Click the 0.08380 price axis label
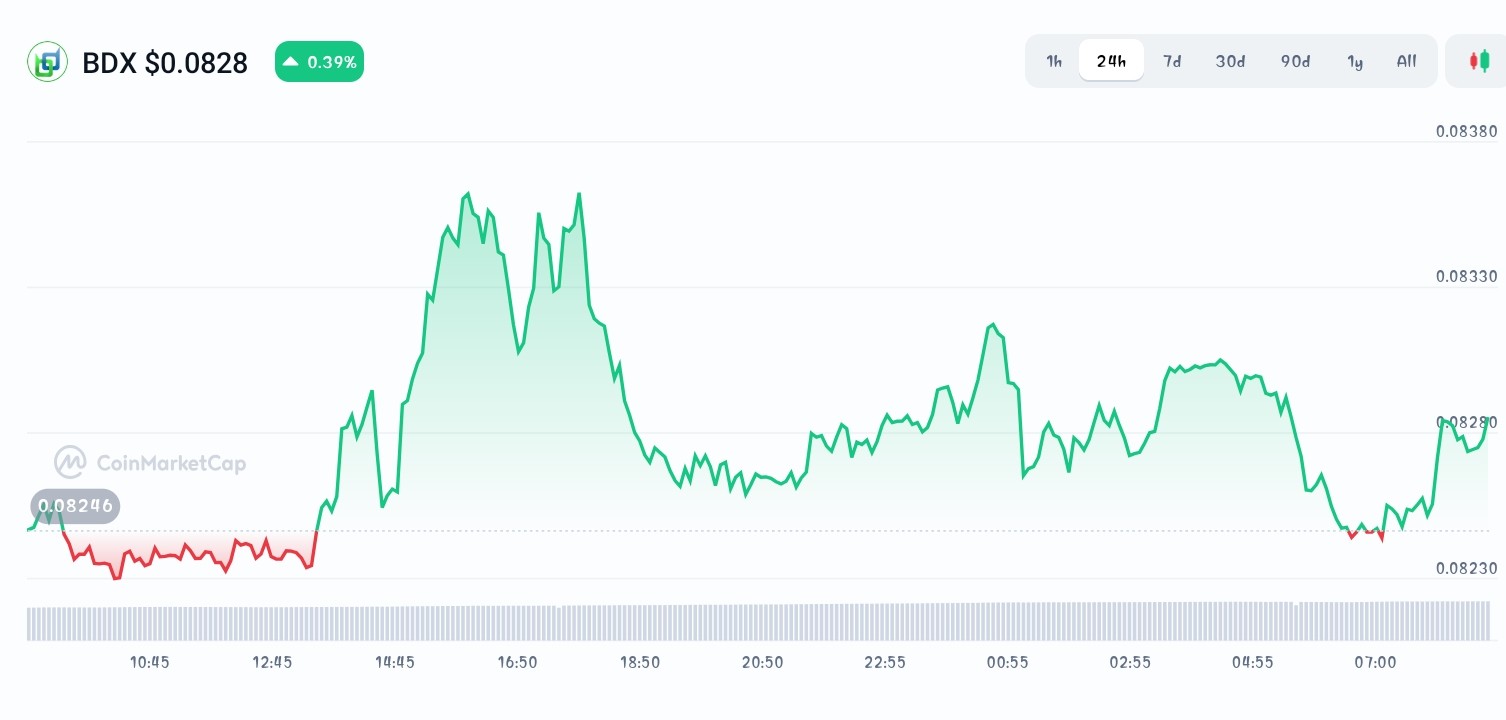1506x720 pixels. point(1466,131)
